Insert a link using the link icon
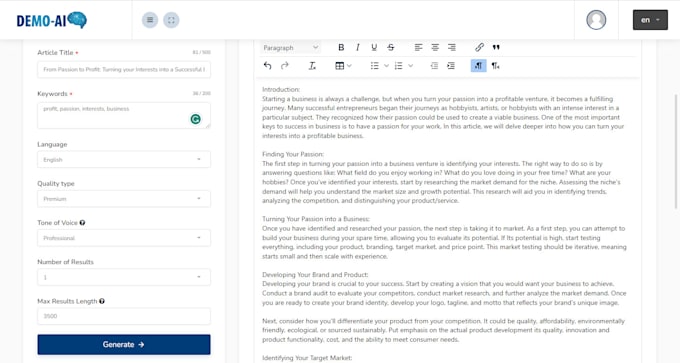 pos(479,47)
